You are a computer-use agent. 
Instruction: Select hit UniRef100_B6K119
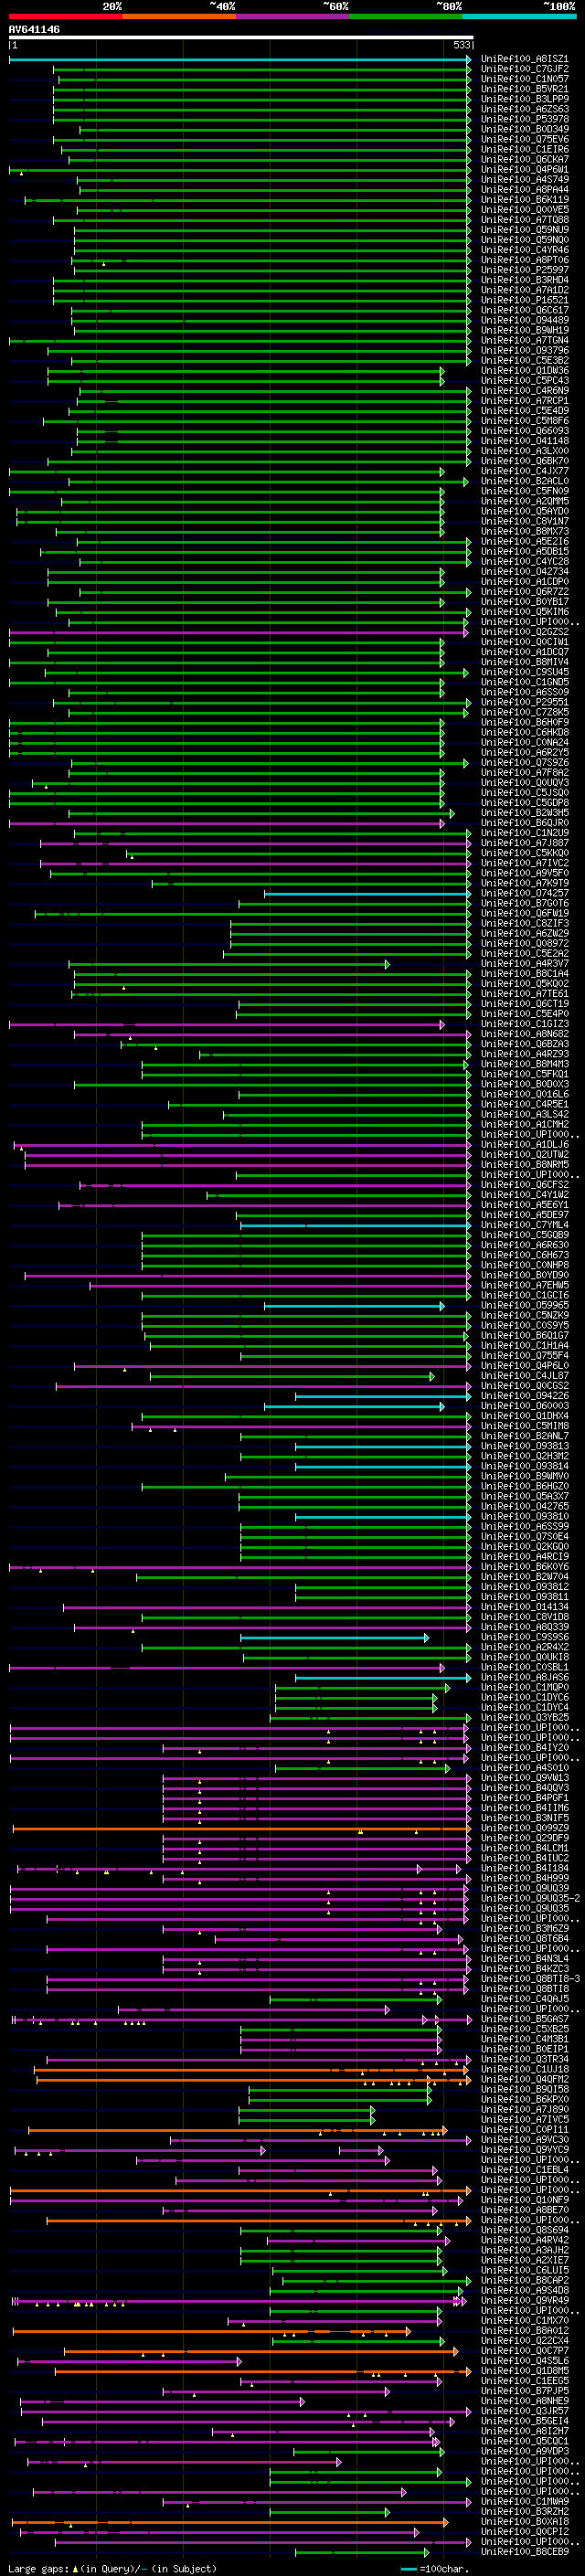coord(524,200)
